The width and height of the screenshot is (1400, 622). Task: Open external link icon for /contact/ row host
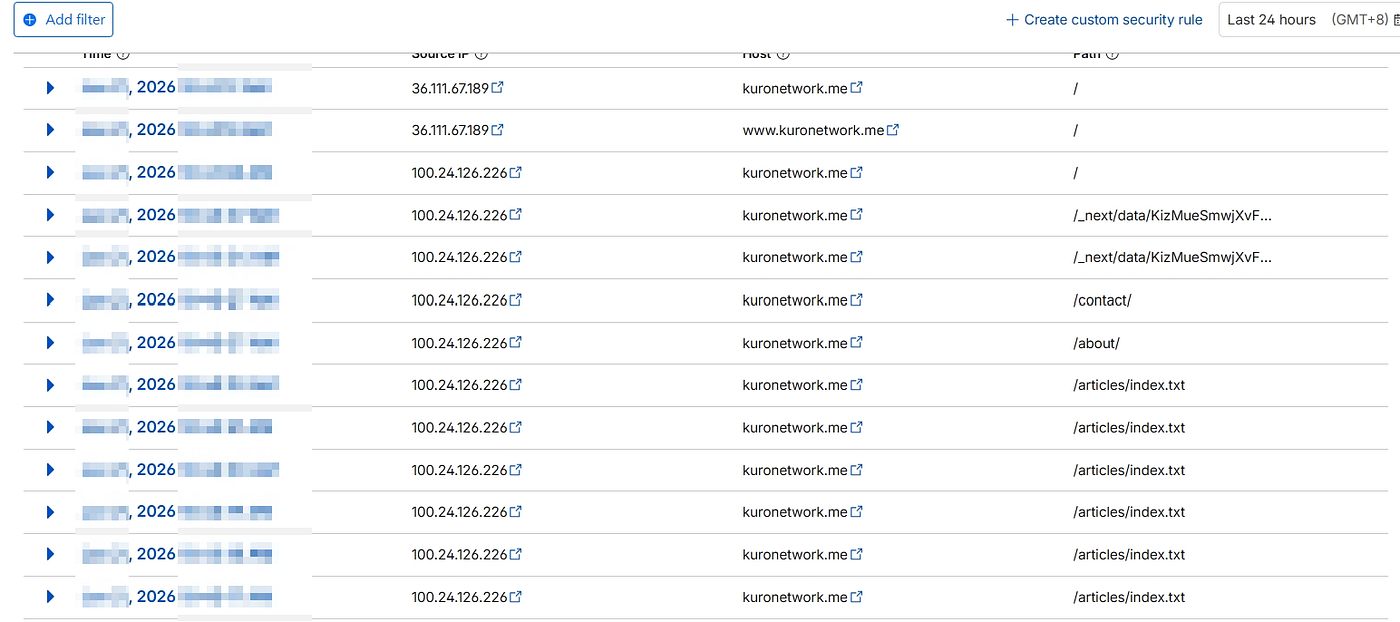point(857,300)
